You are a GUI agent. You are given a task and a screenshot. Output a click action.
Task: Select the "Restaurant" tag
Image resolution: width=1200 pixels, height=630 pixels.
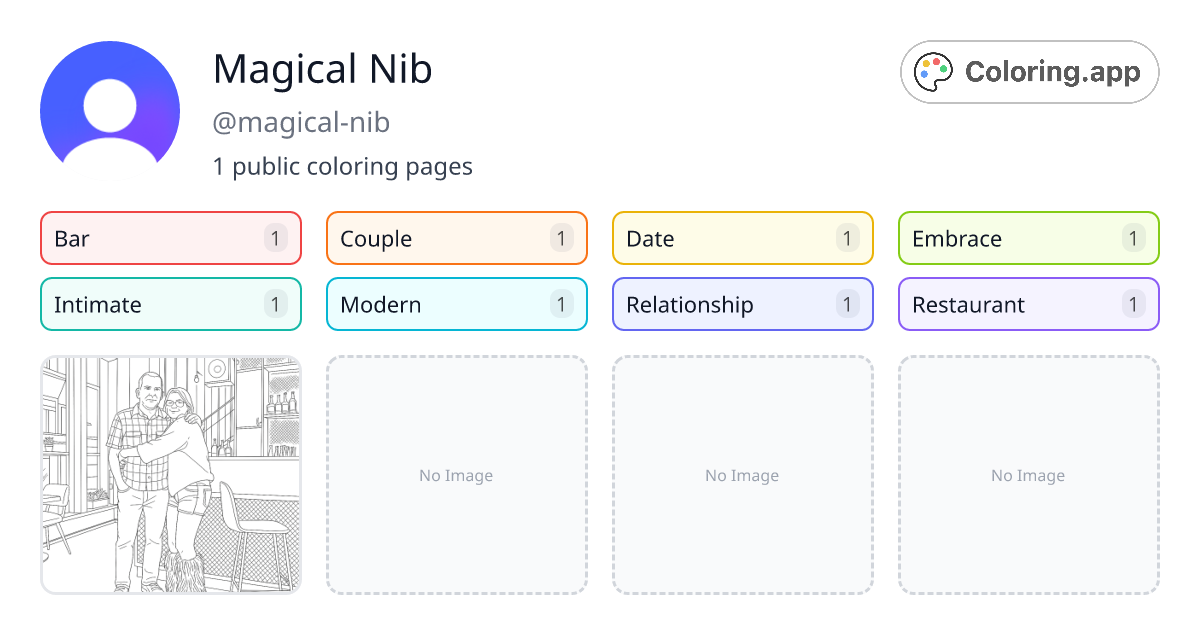click(x=1028, y=304)
